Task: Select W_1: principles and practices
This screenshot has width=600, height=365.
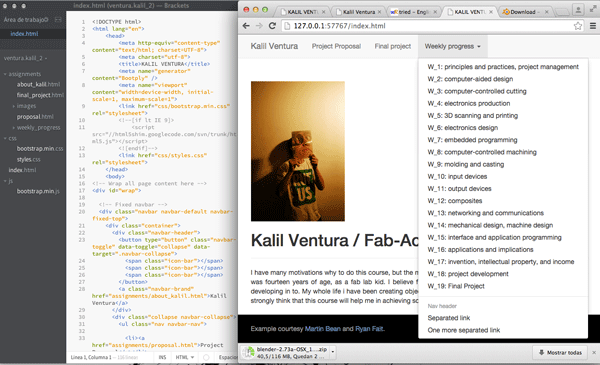Action: point(503,67)
